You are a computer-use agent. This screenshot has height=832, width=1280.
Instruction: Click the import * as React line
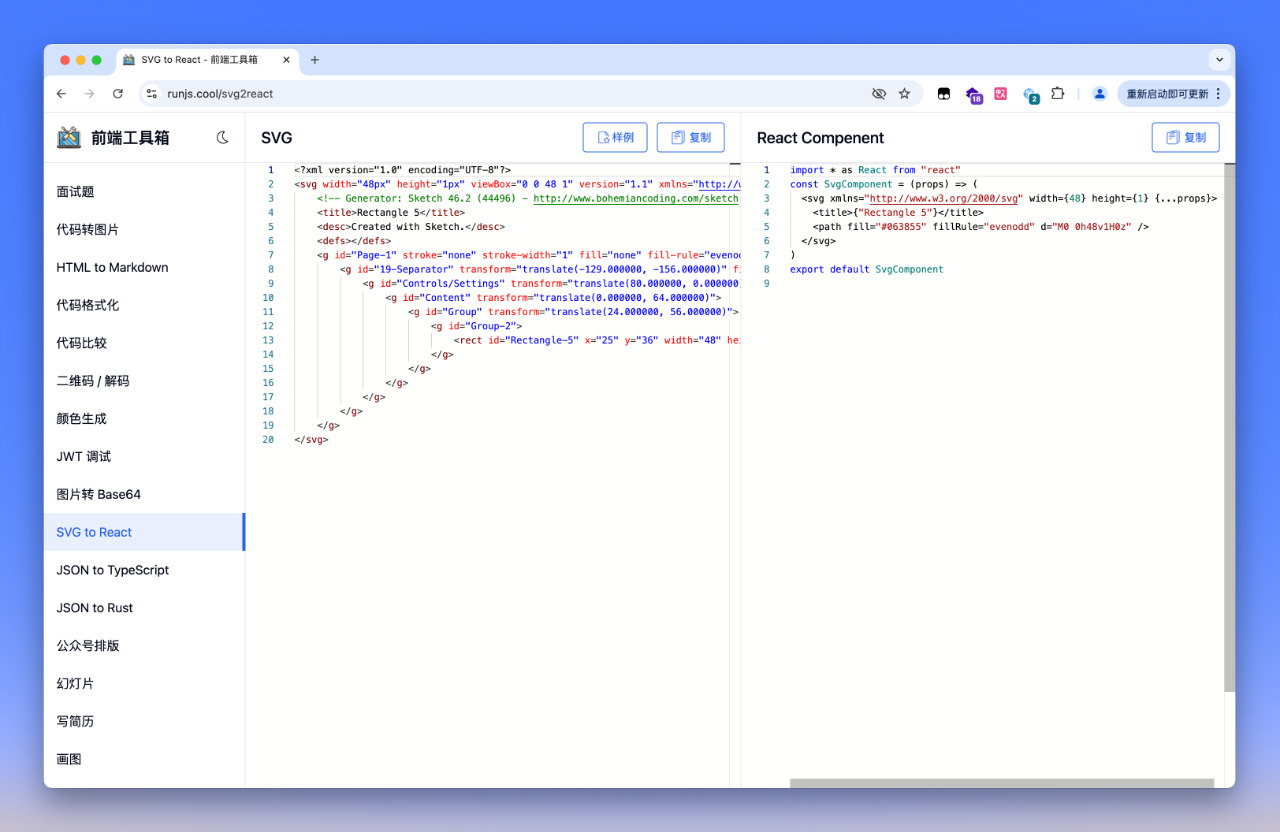pos(875,170)
